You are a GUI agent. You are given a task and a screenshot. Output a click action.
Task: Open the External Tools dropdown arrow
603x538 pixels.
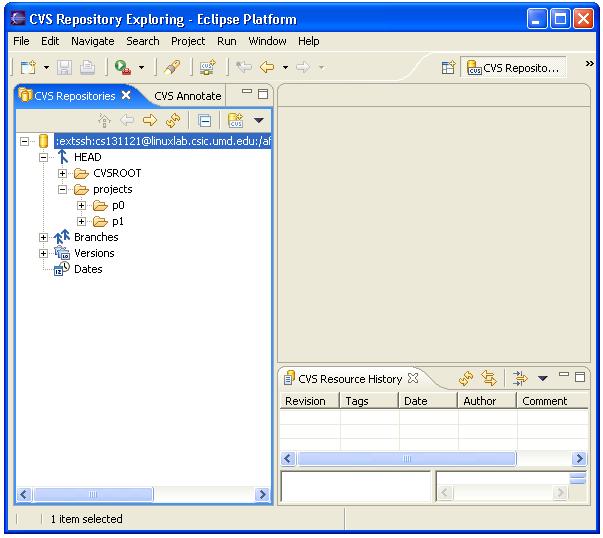click(142, 68)
